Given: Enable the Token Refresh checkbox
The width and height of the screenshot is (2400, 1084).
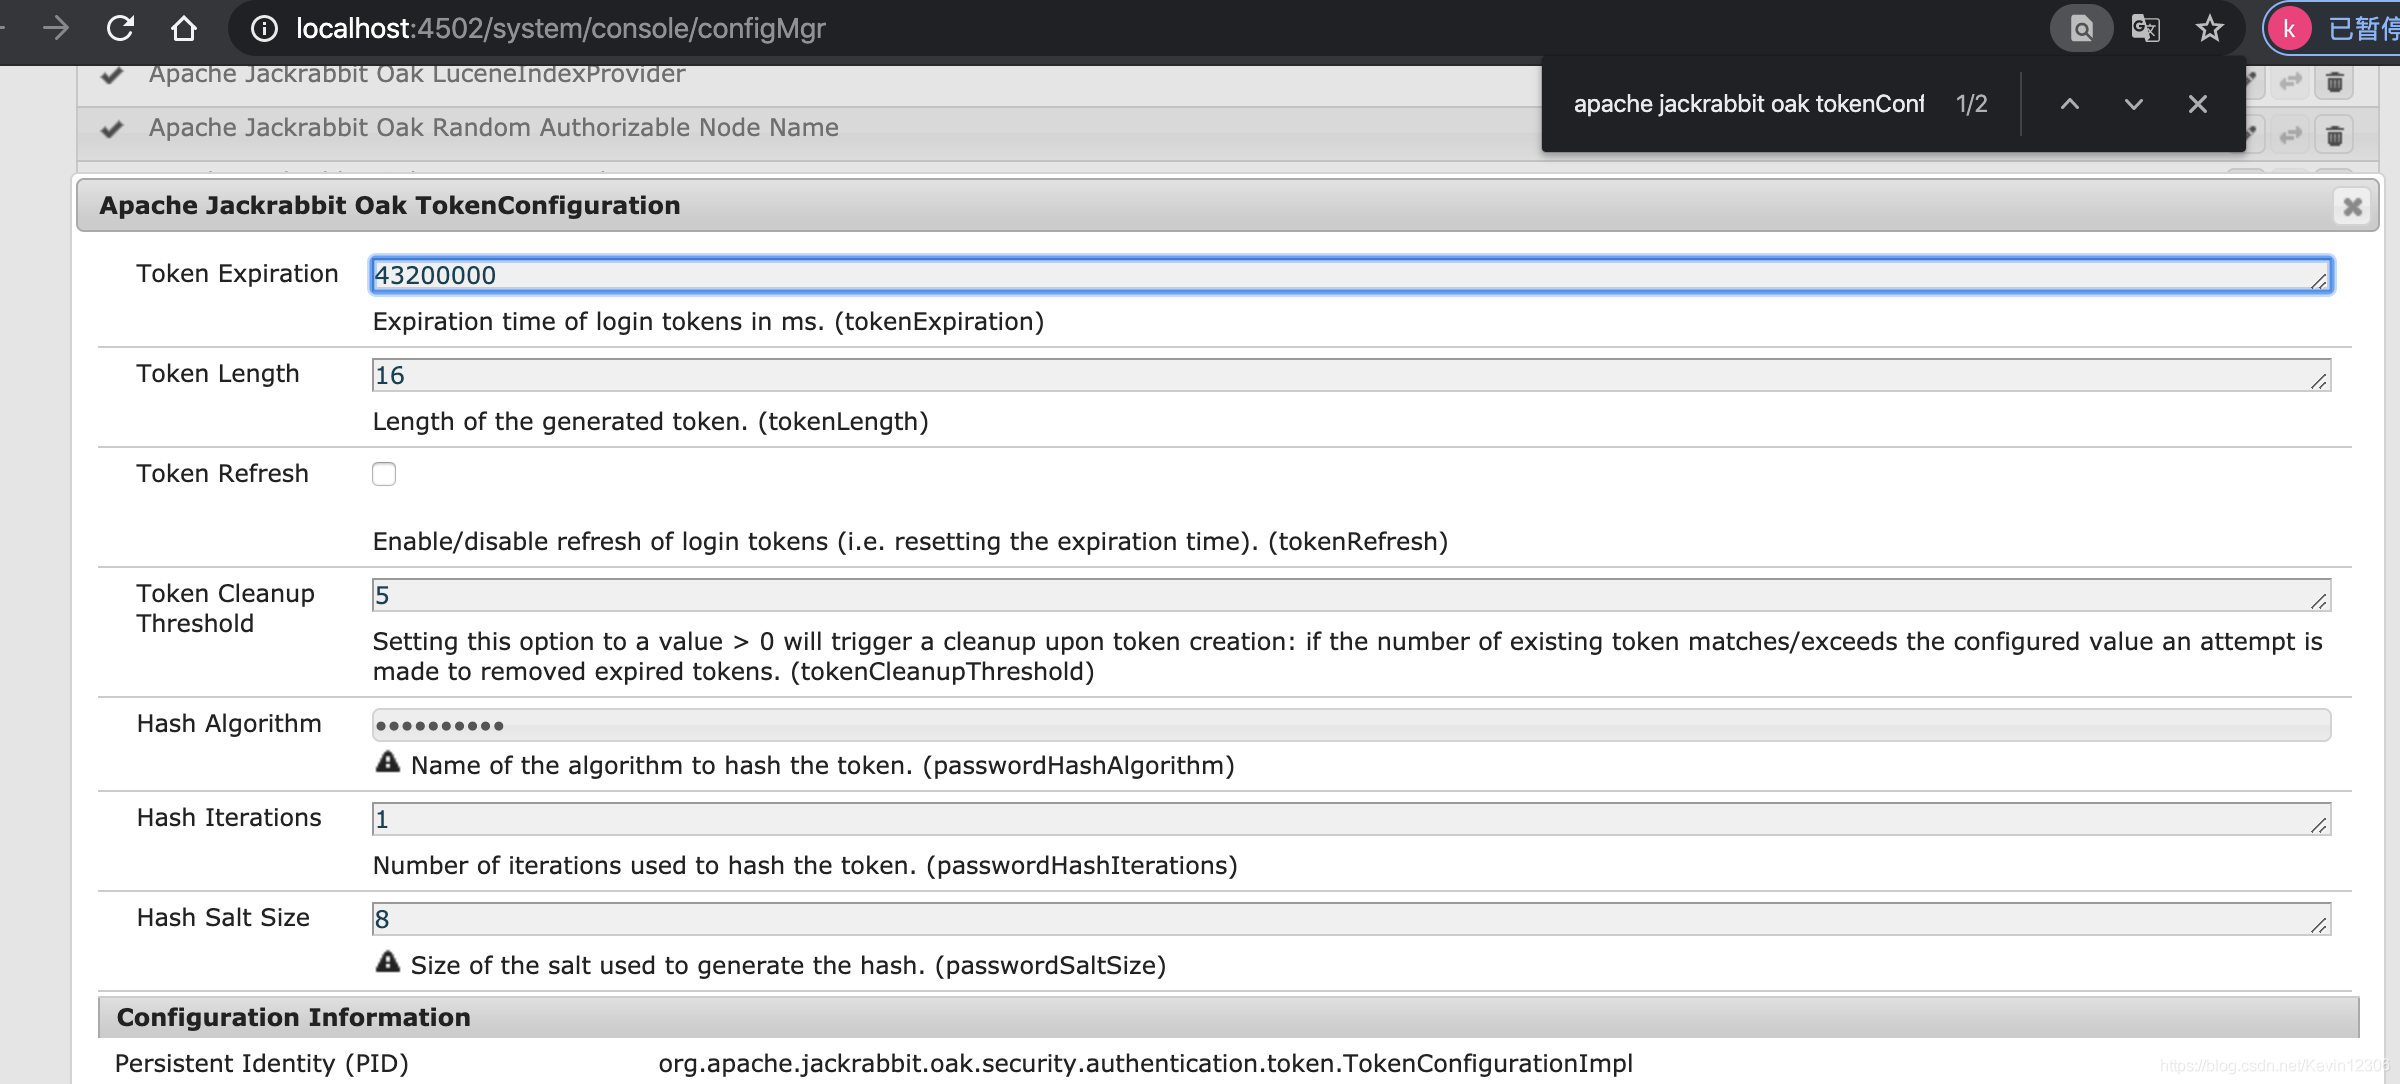Looking at the screenshot, I should (384, 474).
